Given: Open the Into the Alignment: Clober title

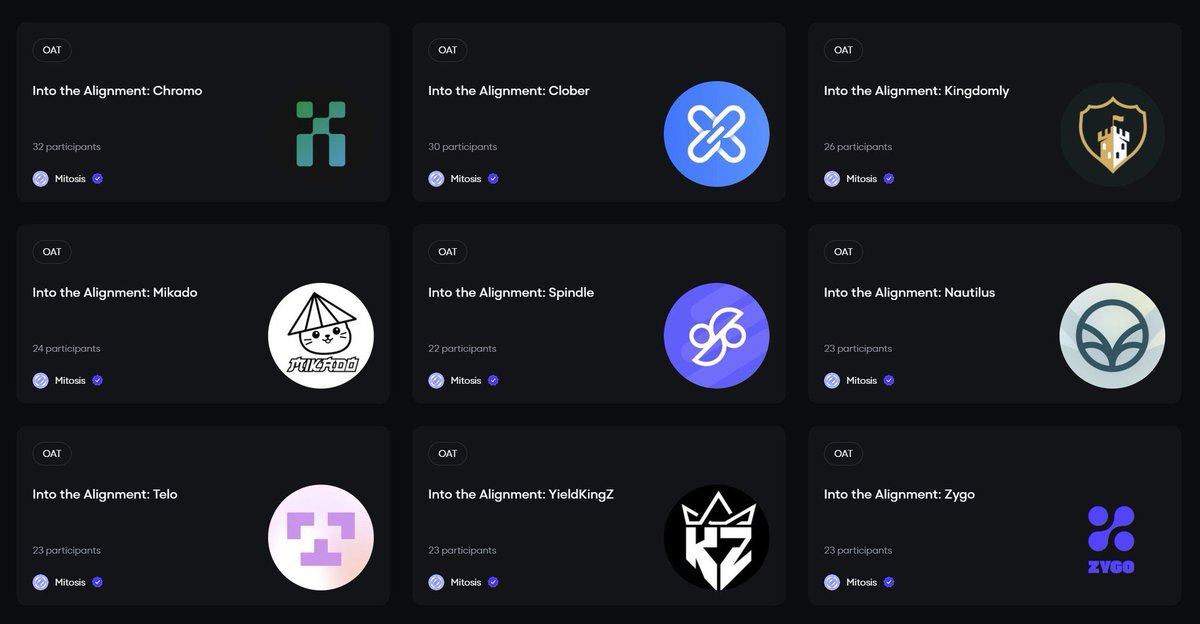Looking at the screenshot, I should (x=509, y=91).
